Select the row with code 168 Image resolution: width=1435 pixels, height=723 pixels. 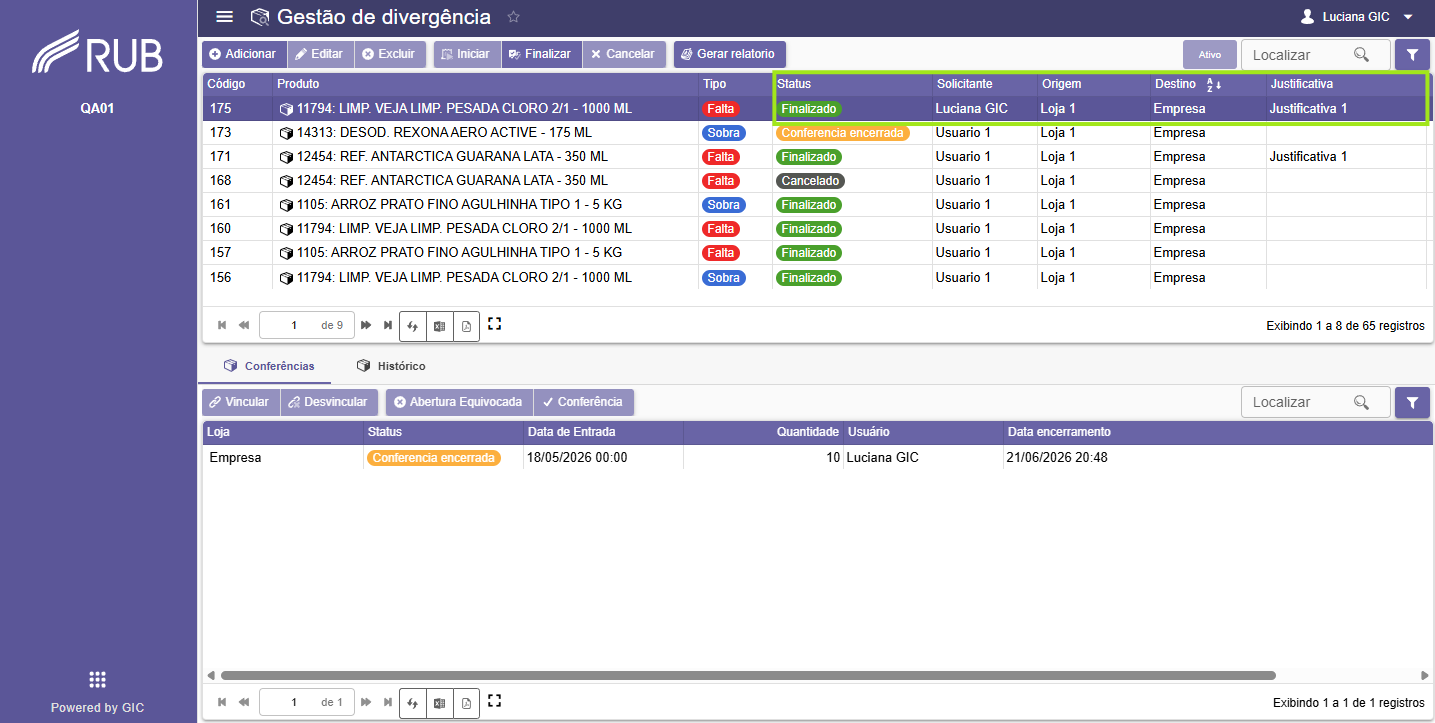pyautogui.click(x=816, y=181)
